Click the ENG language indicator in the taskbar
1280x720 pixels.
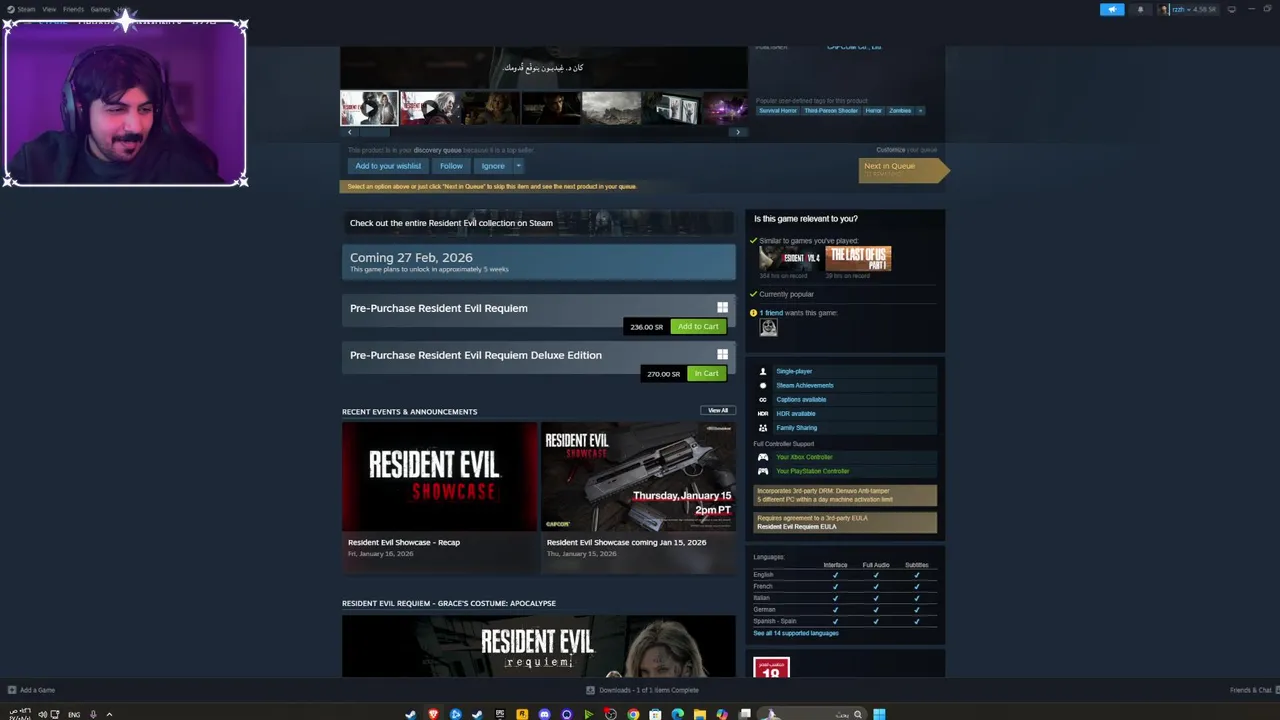point(74,714)
